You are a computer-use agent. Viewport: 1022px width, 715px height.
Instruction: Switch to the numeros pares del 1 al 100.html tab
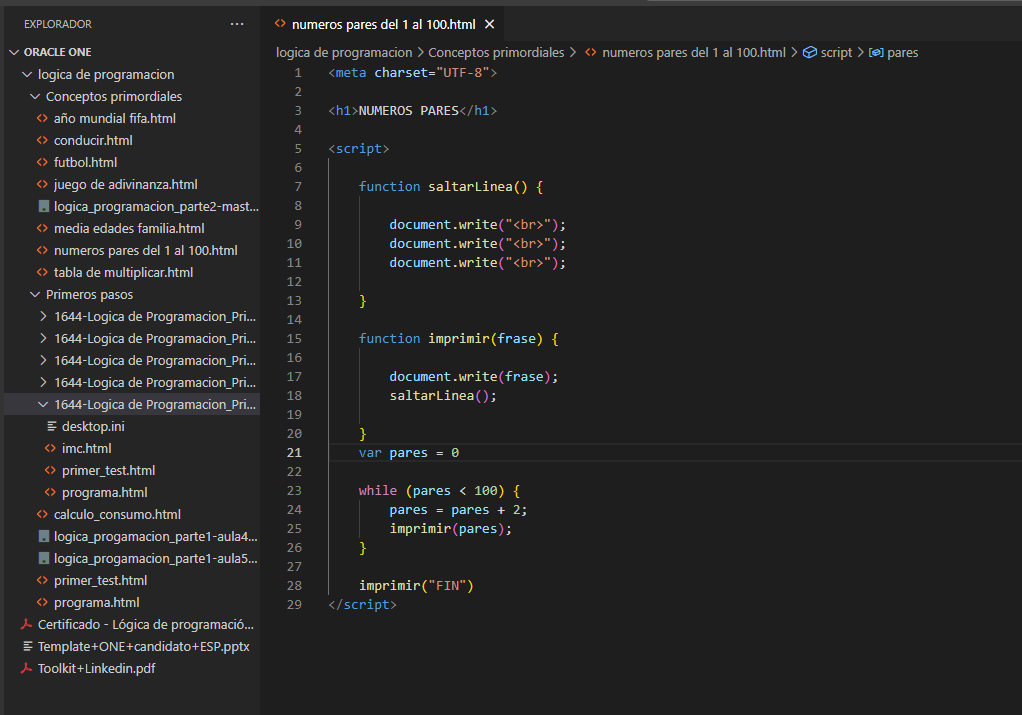(383, 24)
